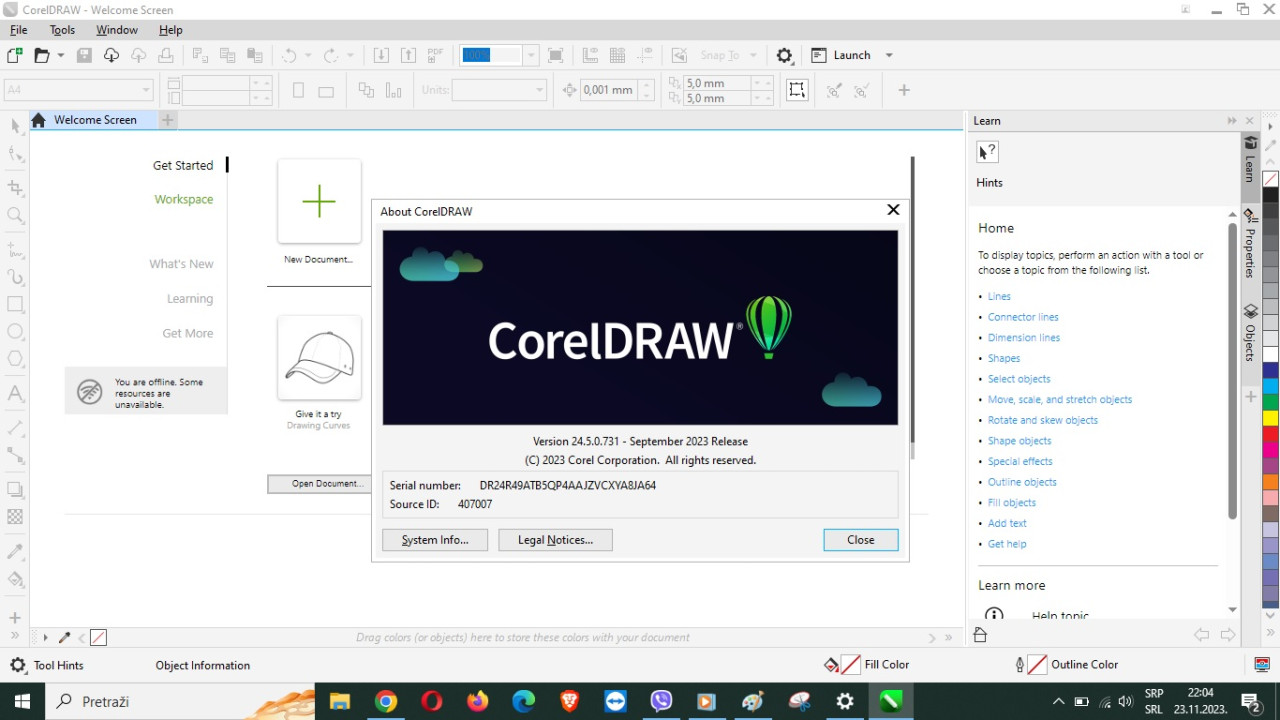Click the Fill Color bucket icon
1280x720 pixels.
831,665
